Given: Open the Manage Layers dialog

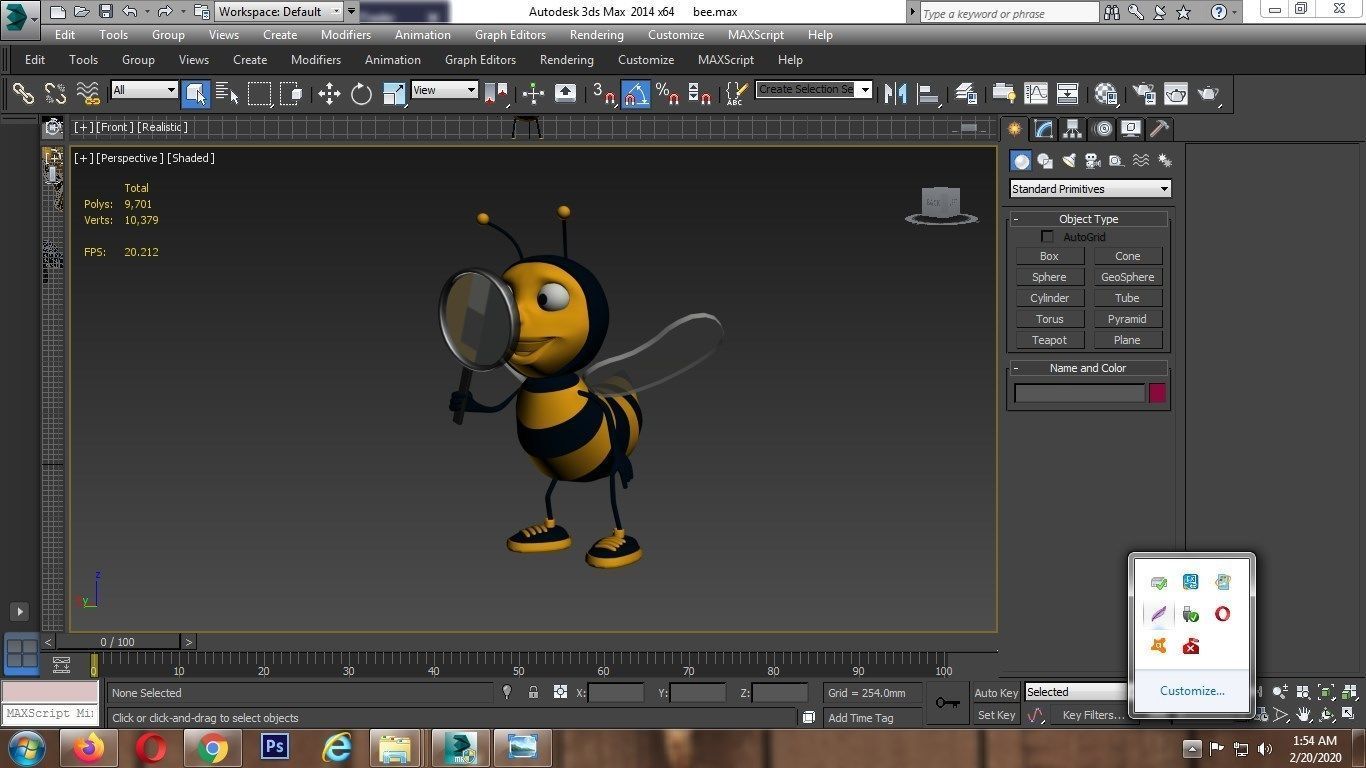Looking at the screenshot, I should 965,94.
